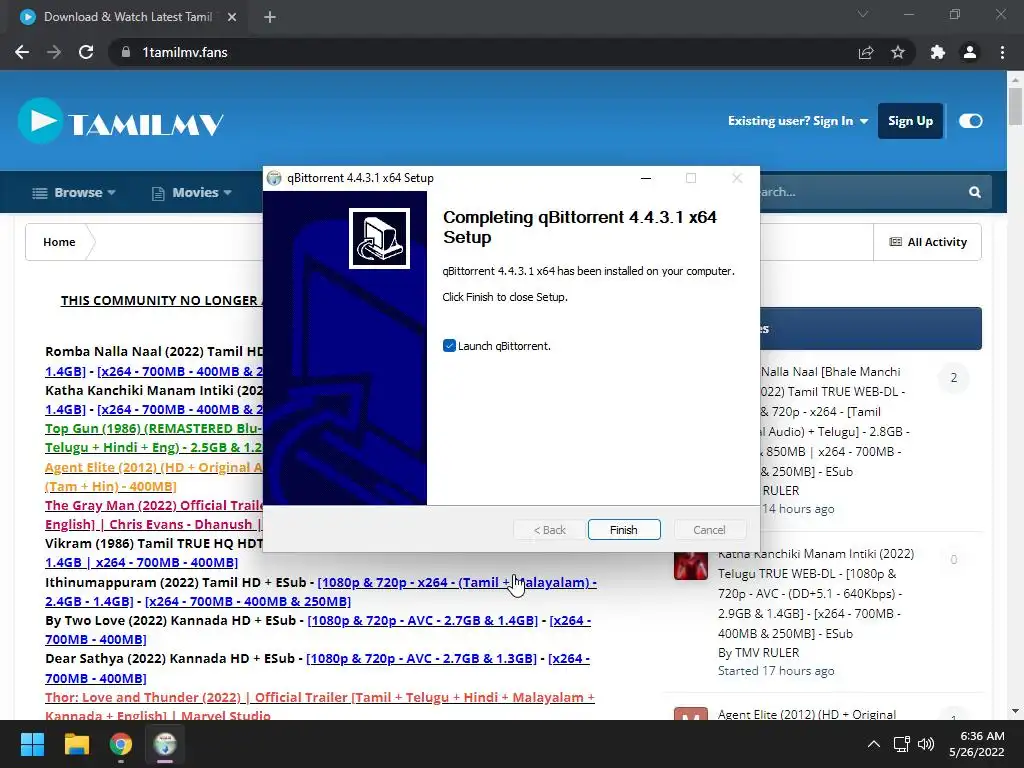The height and width of the screenshot is (768, 1024).
Task: Close the Download & Watch Latest Tamil tab
Action: pyautogui.click(x=232, y=17)
